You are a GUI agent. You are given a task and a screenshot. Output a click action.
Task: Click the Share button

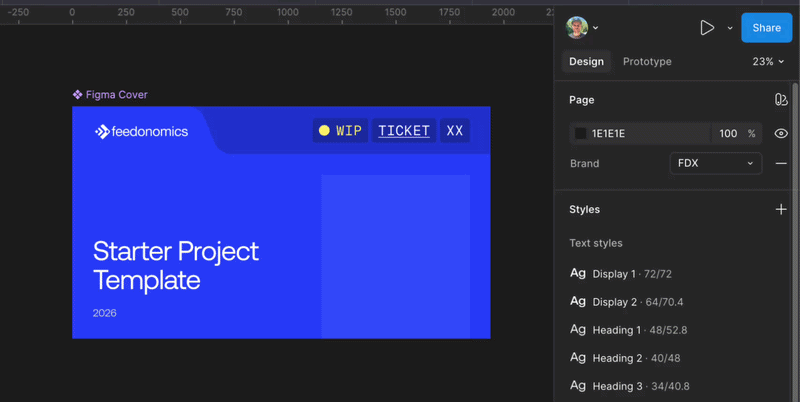(766, 28)
